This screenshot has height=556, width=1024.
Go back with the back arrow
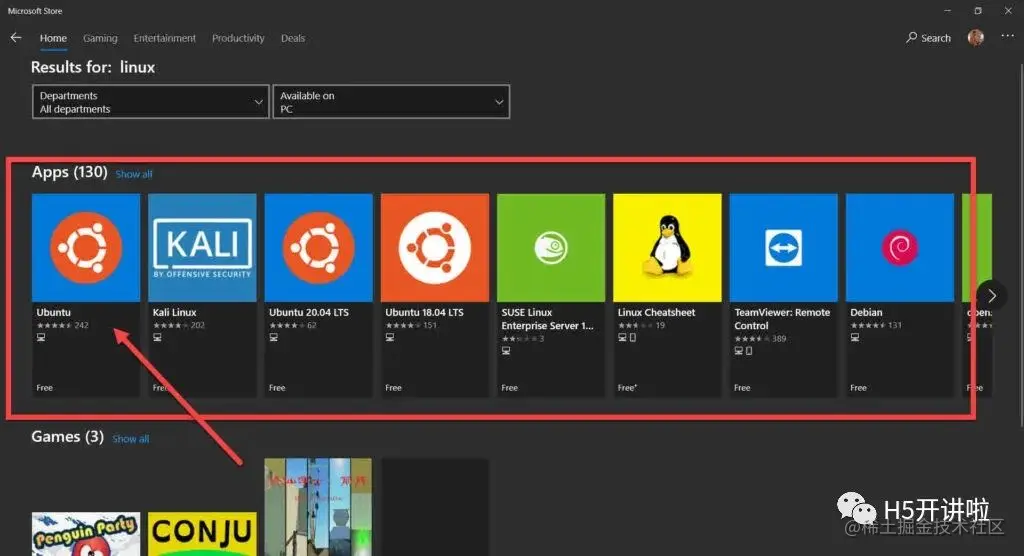pos(16,38)
